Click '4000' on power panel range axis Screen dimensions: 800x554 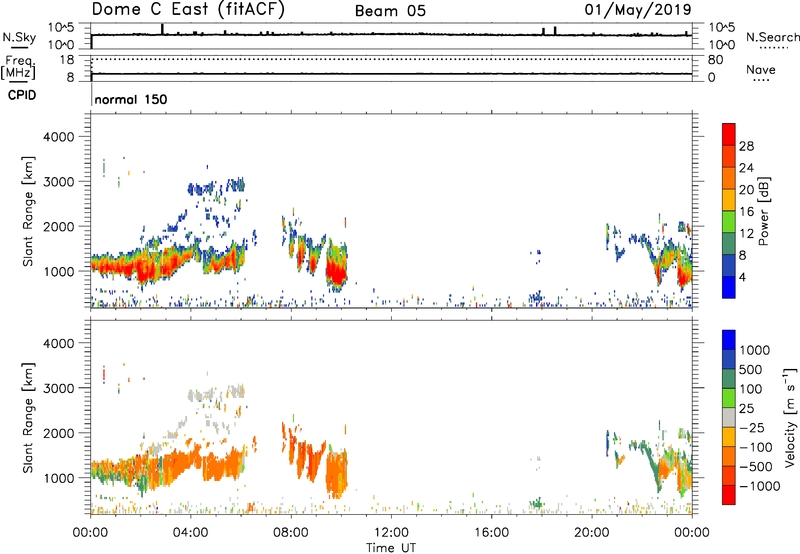point(59,137)
